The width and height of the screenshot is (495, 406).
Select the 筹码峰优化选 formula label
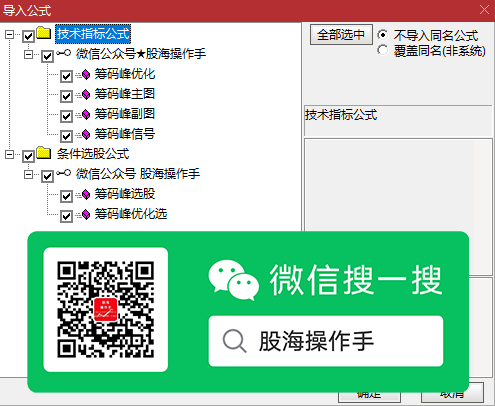tap(131, 214)
